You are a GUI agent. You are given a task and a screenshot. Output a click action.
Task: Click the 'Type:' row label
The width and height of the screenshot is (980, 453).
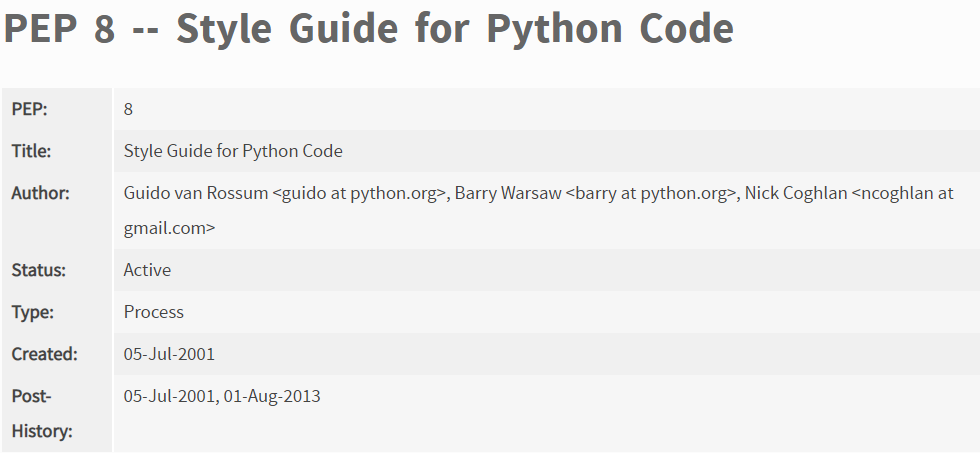click(32, 312)
